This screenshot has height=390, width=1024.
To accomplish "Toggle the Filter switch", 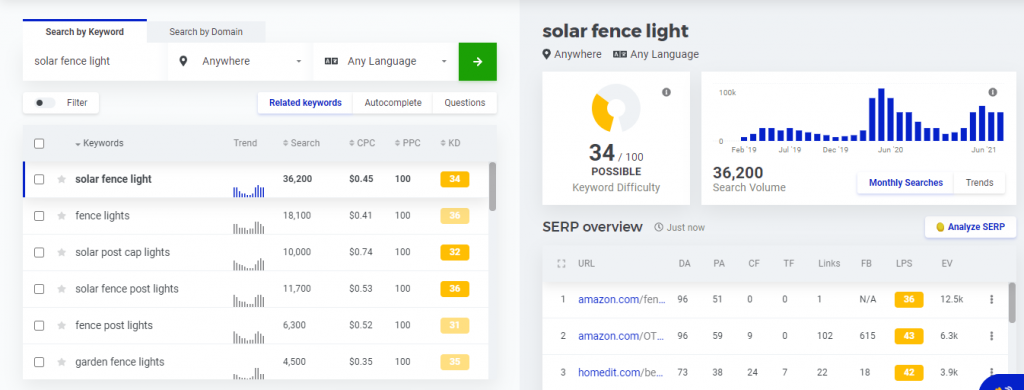I will pos(44,103).
